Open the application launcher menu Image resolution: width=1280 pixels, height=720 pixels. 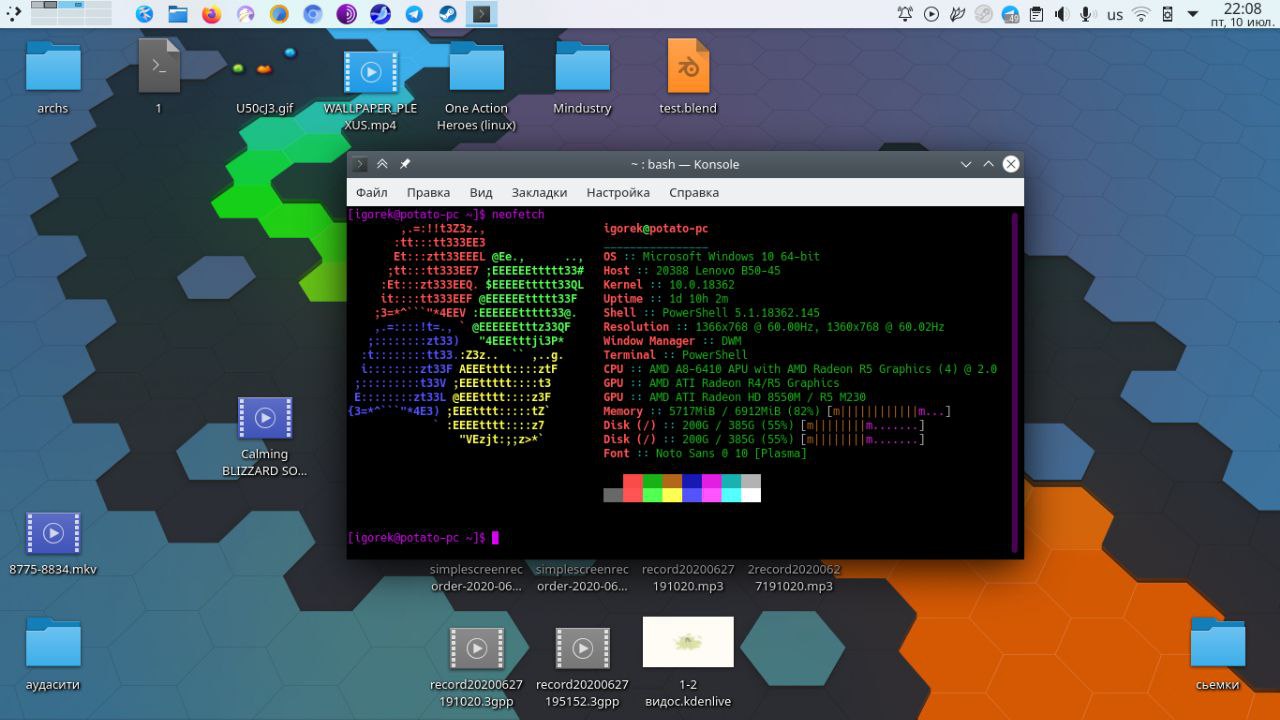pyautogui.click(x=13, y=14)
